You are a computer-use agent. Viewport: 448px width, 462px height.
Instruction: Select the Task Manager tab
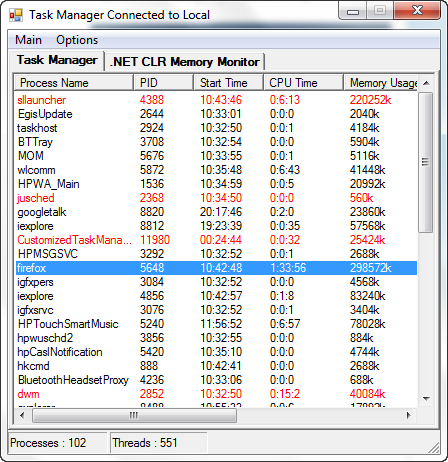click(57, 60)
